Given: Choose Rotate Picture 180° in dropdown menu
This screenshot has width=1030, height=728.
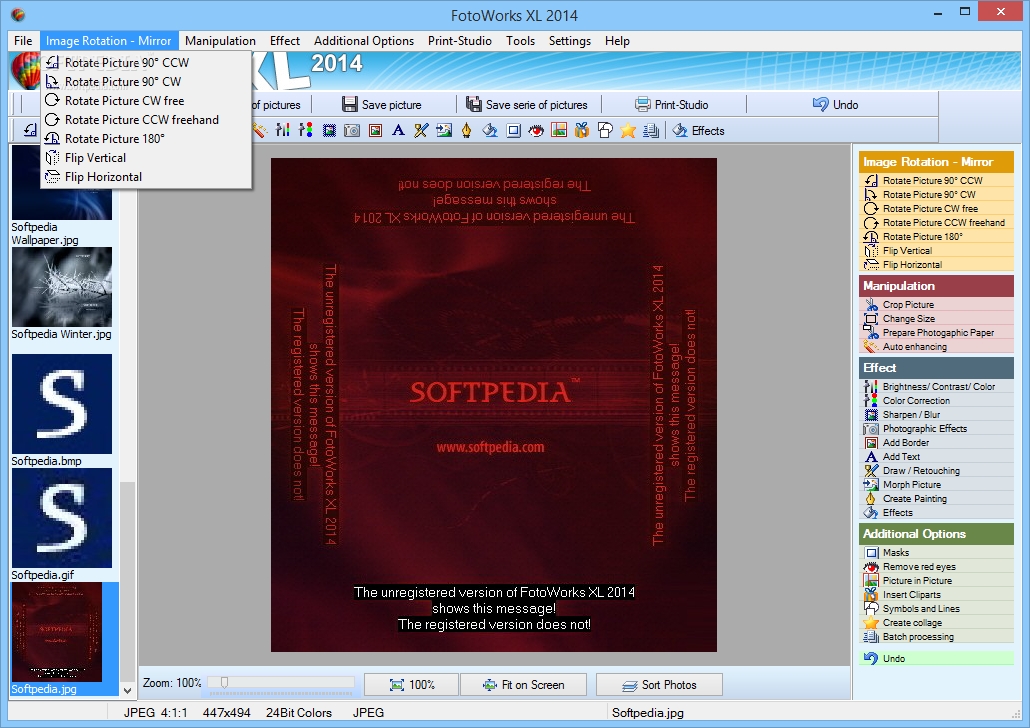Looking at the screenshot, I should coord(146,139).
